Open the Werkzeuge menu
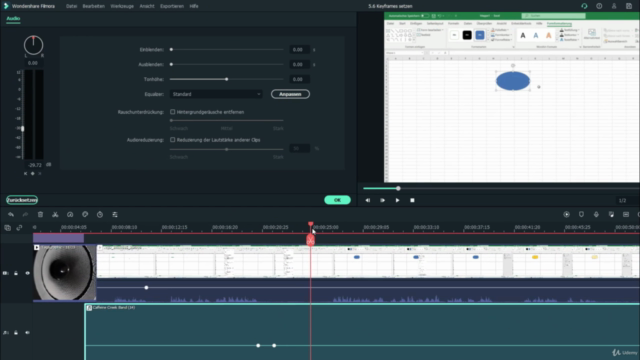The height and width of the screenshot is (360, 640). click(x=122, y=6)
